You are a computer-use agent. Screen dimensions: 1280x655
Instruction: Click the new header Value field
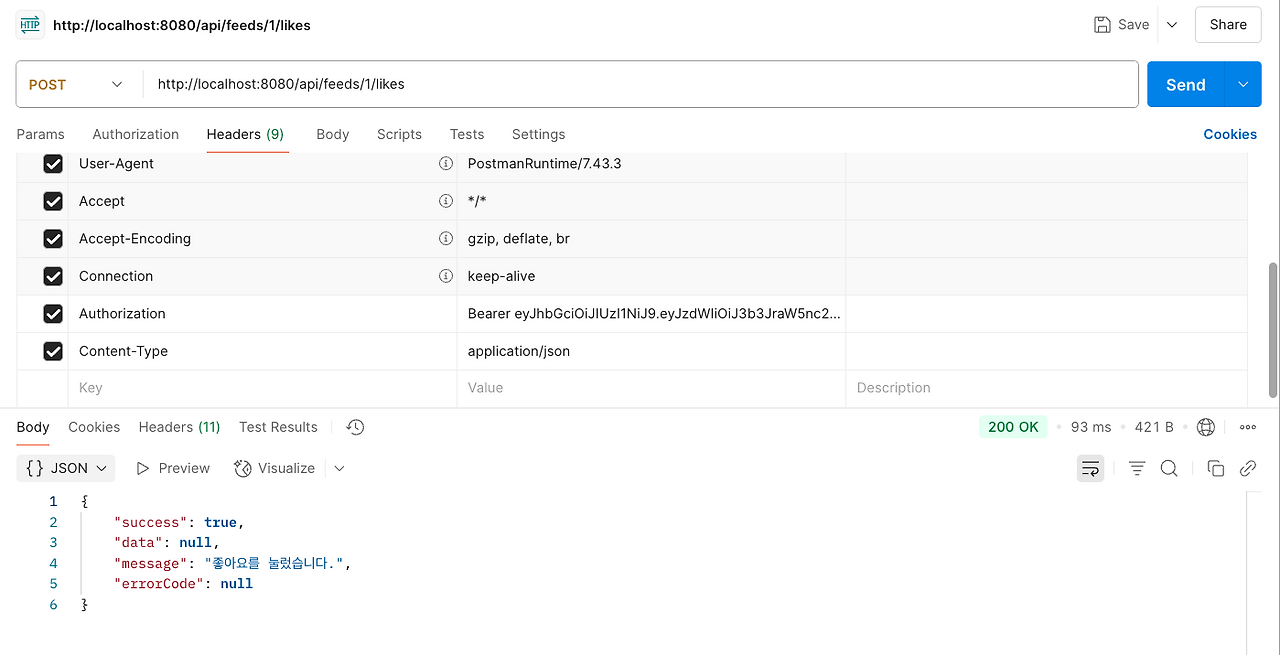point(651,388)
